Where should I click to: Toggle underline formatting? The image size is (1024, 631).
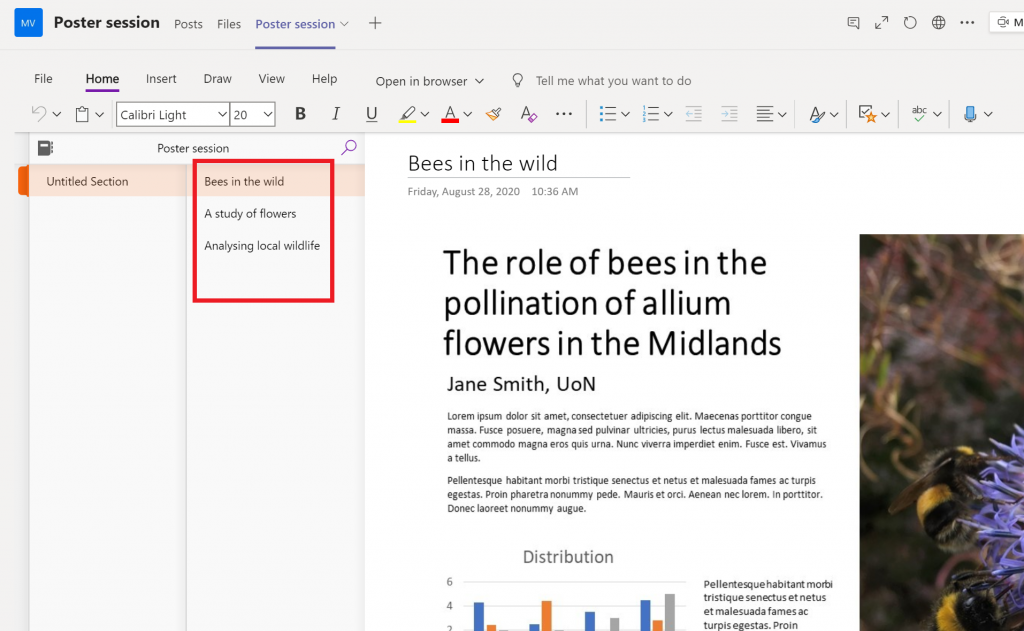tap(372, 114)
